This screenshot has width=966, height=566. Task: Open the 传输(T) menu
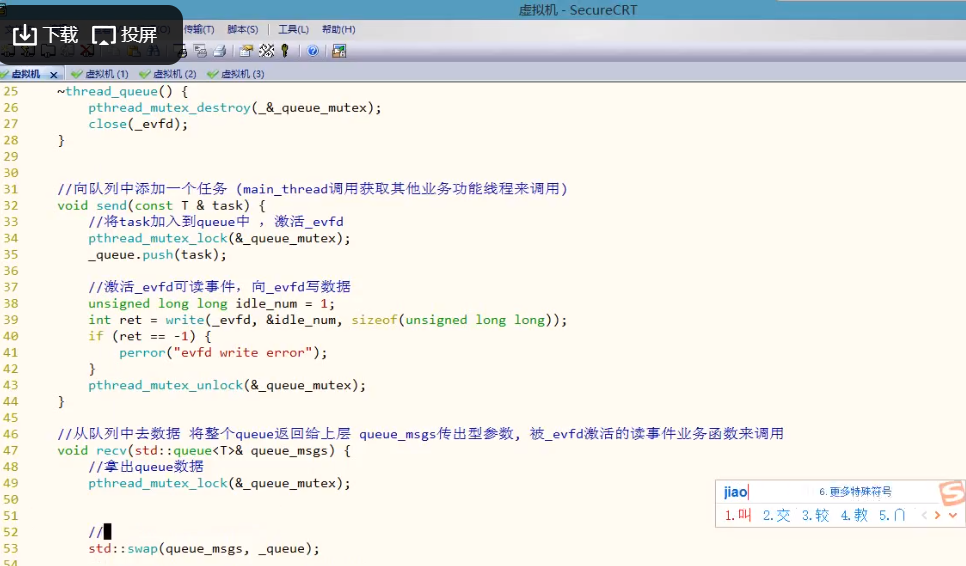(199, 29)
